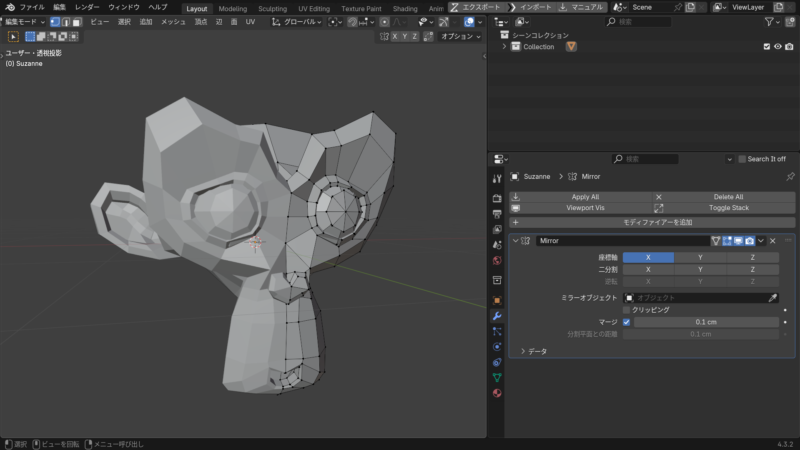Open Modifiers wrench properties tab
800x450 pixels.
[497, 316]
